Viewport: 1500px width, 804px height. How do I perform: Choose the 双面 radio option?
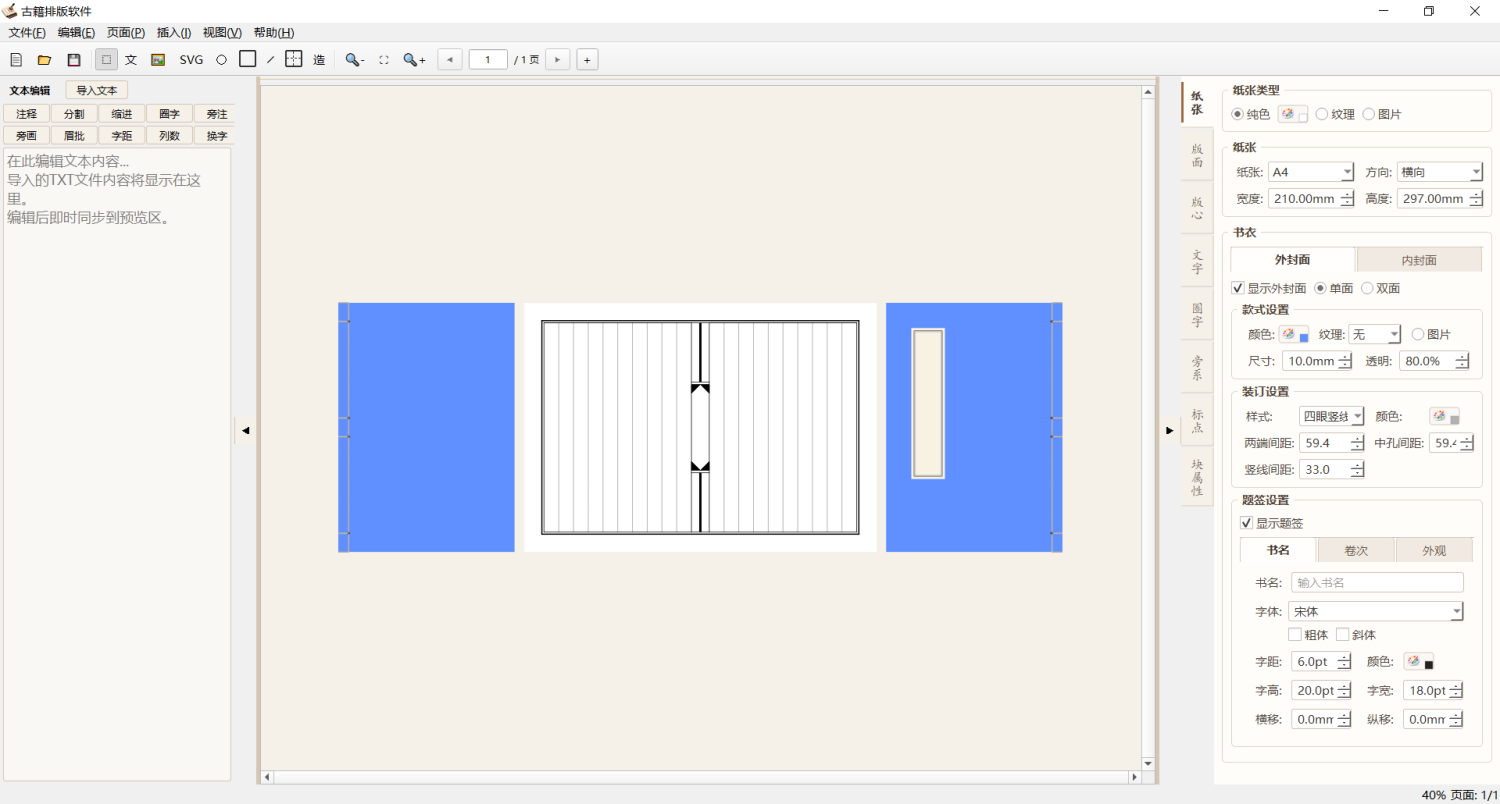tap(1368, 288)
